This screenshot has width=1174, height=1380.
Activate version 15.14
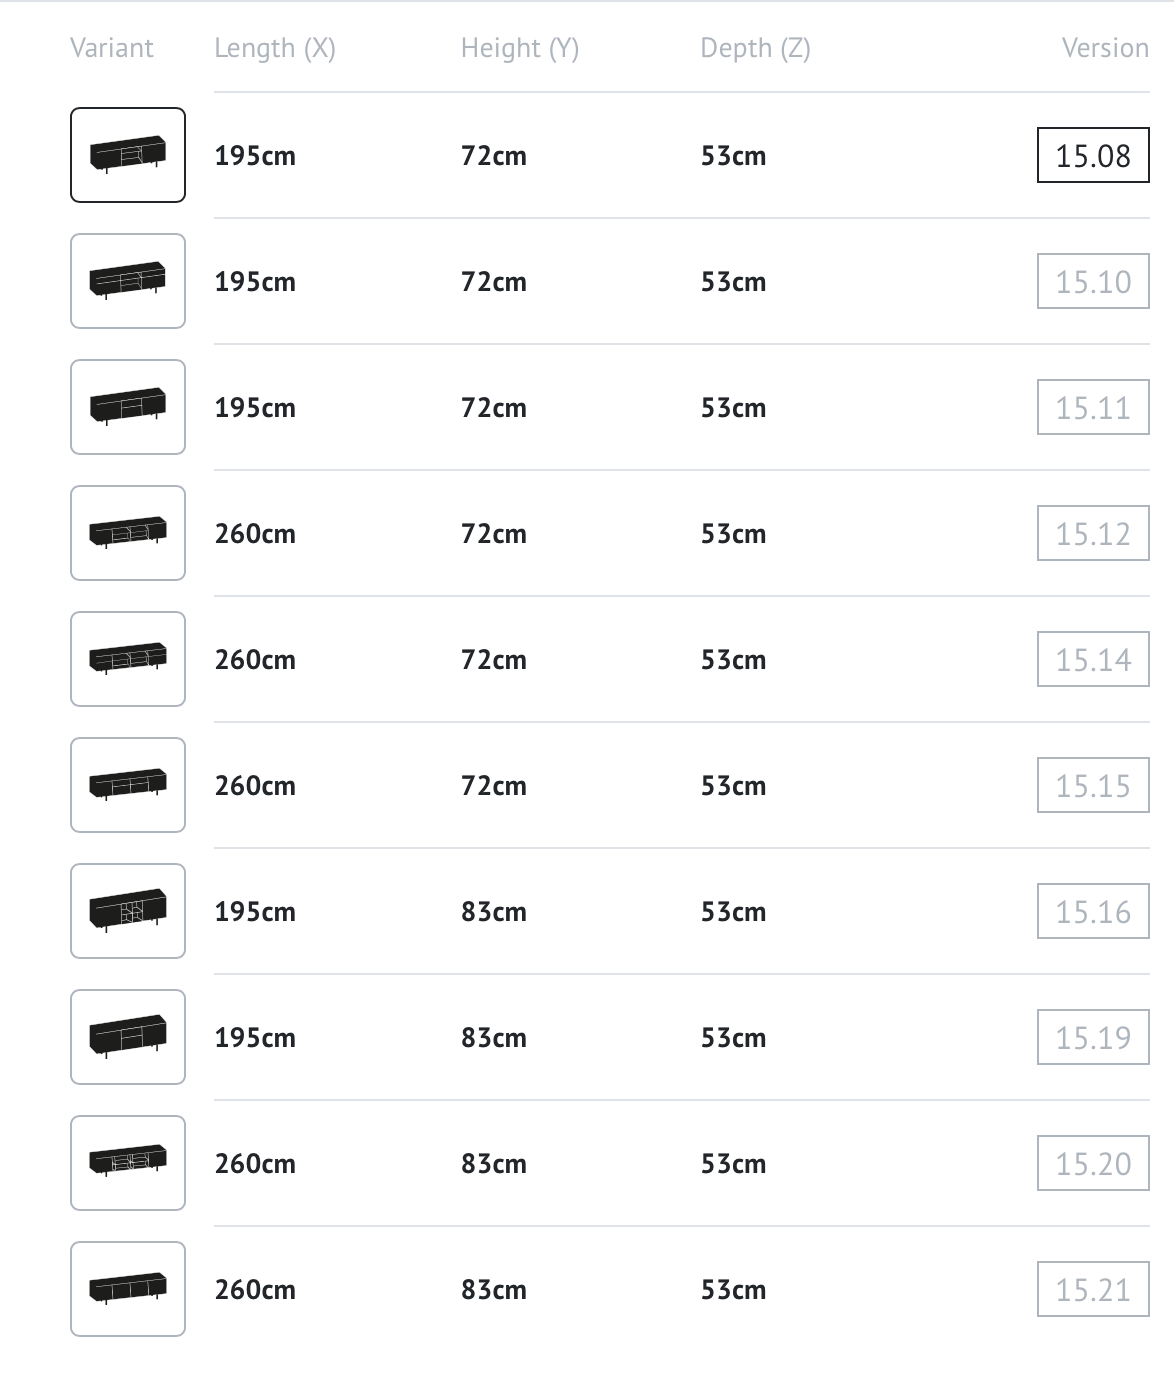[x=1093, y=659]
